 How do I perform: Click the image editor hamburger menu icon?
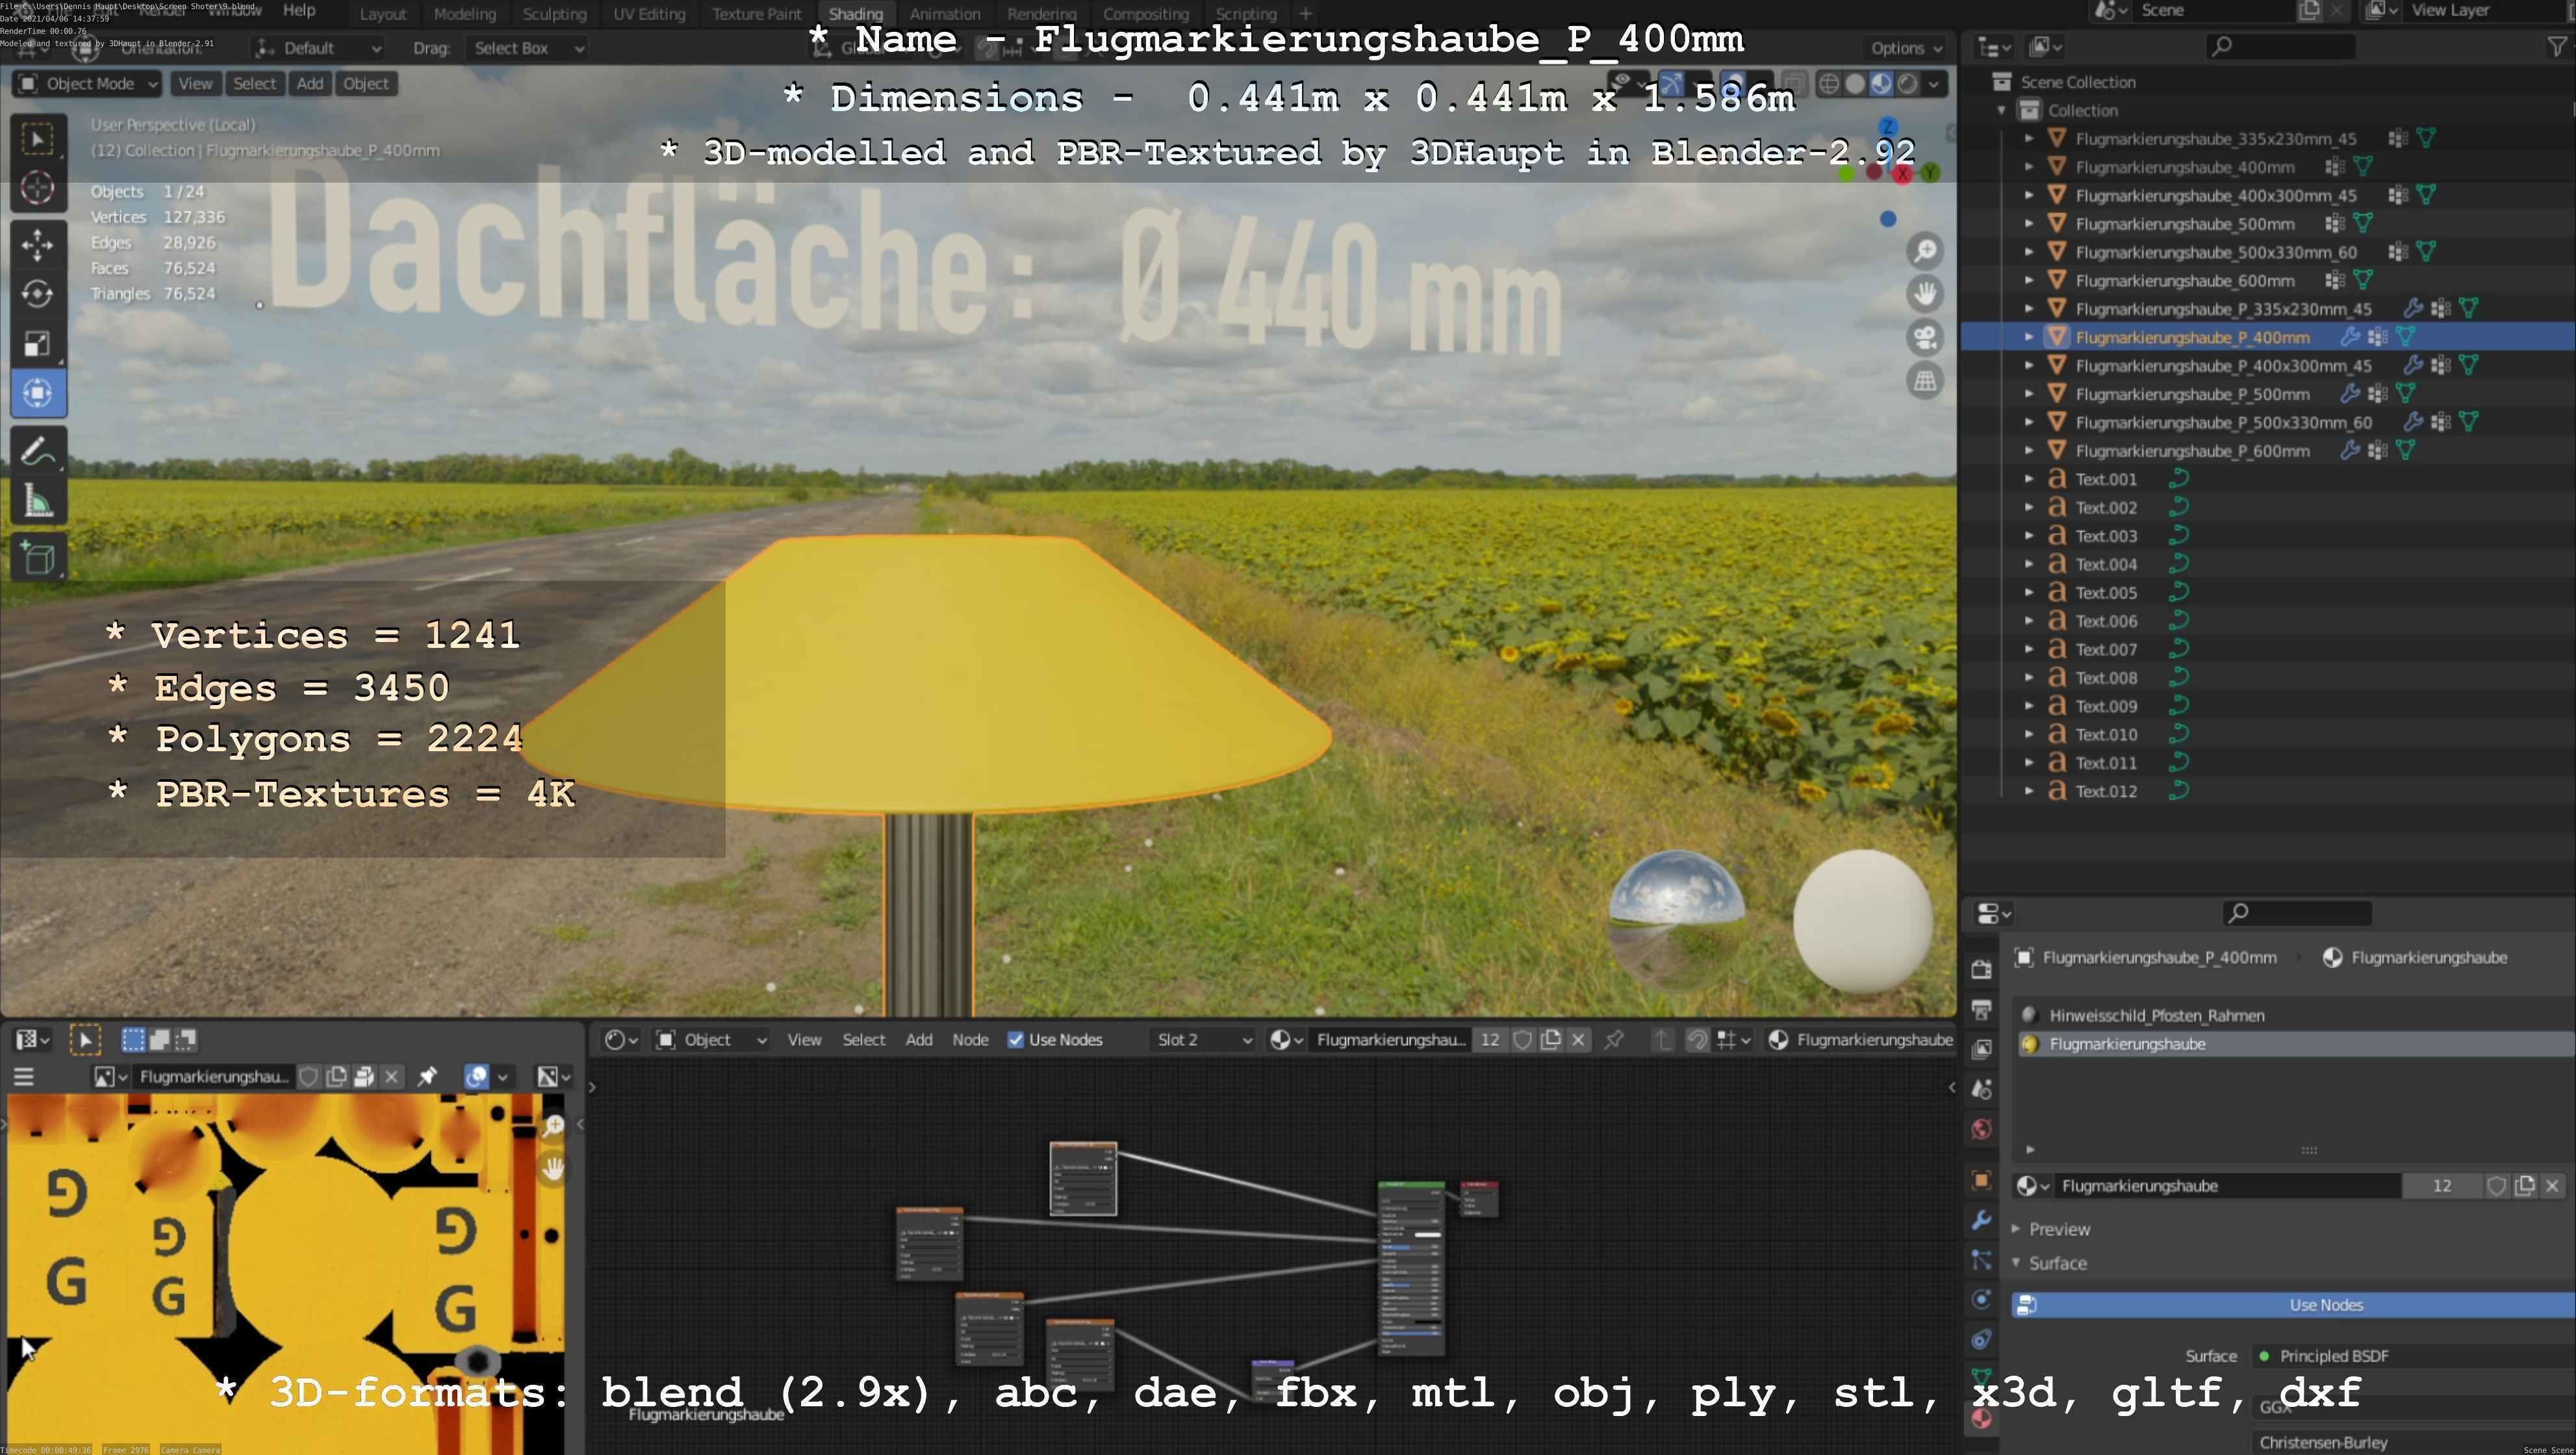[24, 1077]
